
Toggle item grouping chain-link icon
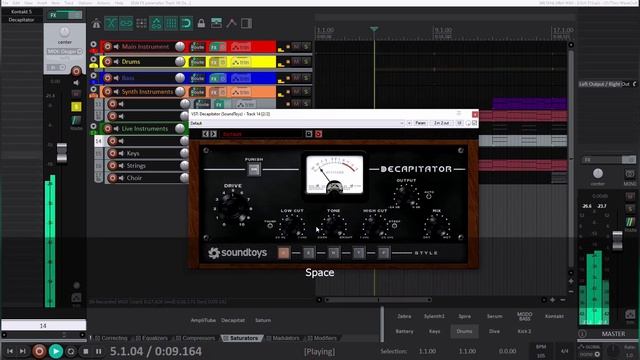126,23
